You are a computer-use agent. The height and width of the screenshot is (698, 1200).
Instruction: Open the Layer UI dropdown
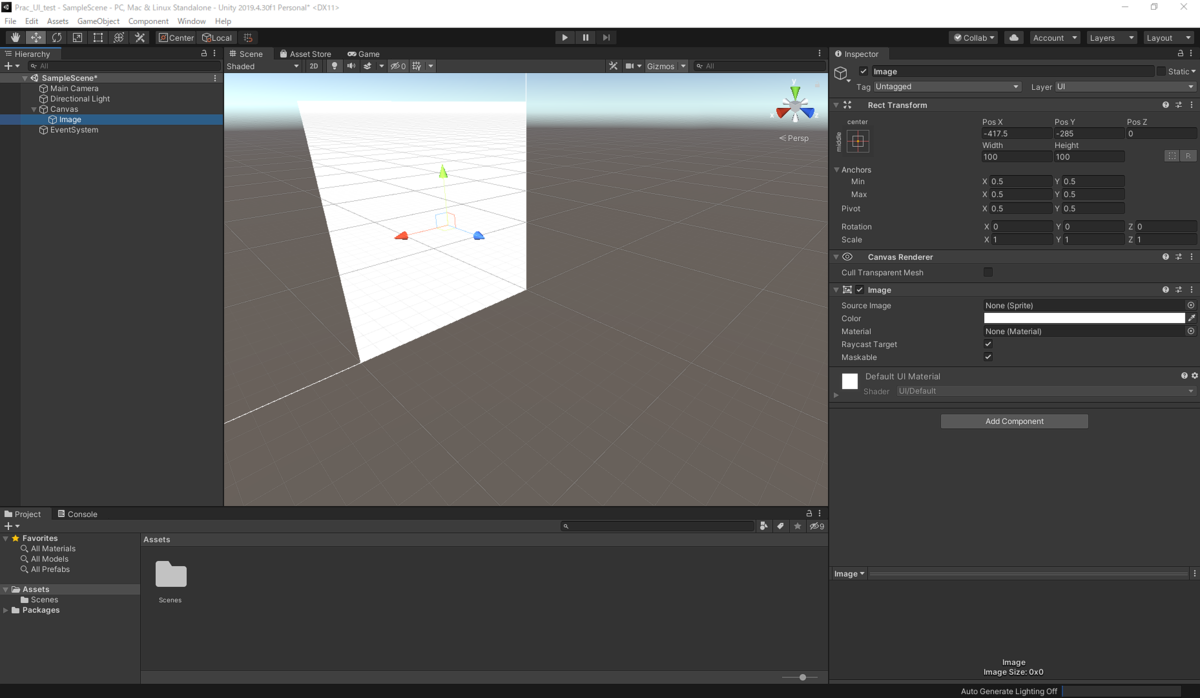click(x=1125, y=87)
